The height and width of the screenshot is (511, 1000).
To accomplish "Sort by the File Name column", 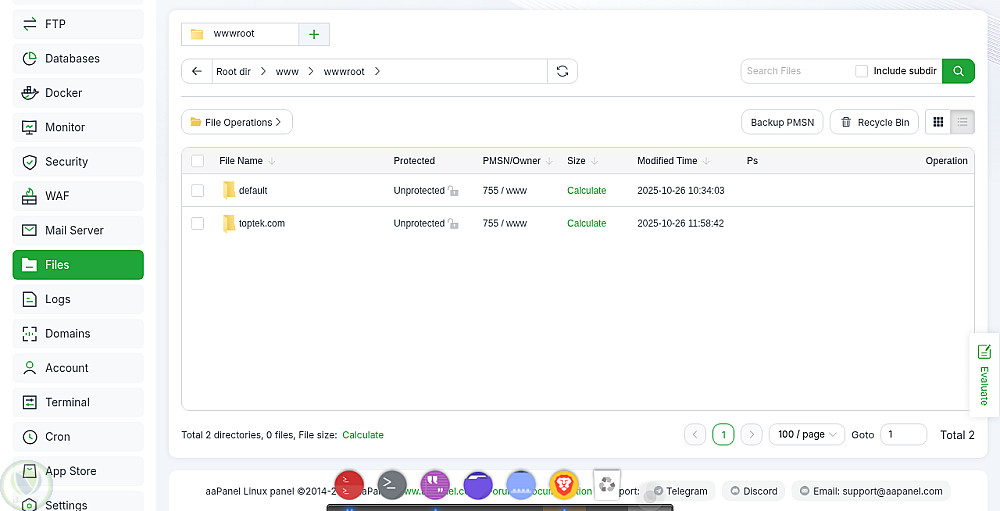I will [247, 161].
